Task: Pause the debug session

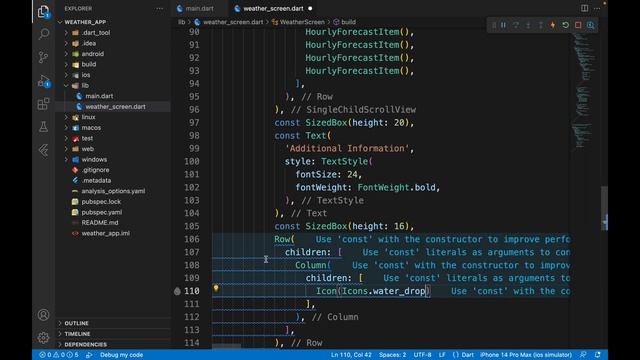Action: (x=503, y=25)
